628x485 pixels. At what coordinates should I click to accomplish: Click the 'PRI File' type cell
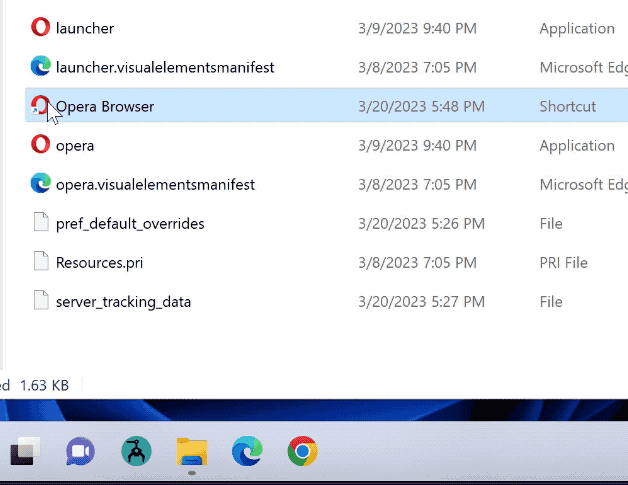[x=564, y=263]
